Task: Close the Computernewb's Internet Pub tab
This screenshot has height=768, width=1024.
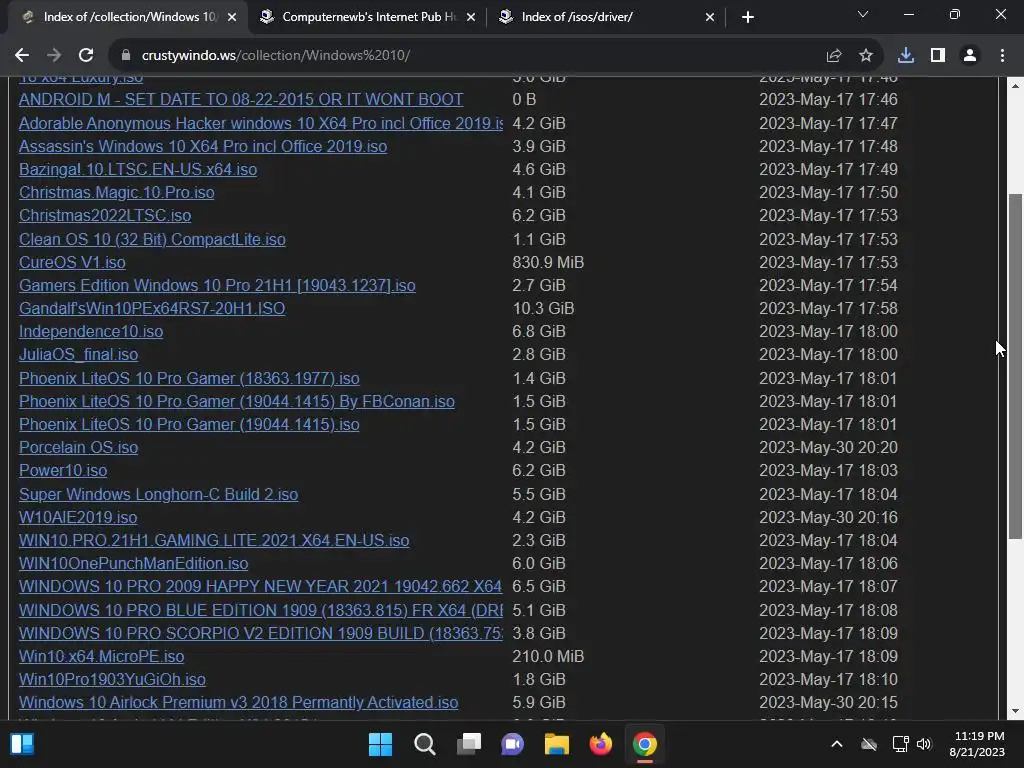Action: coord(471,17)
